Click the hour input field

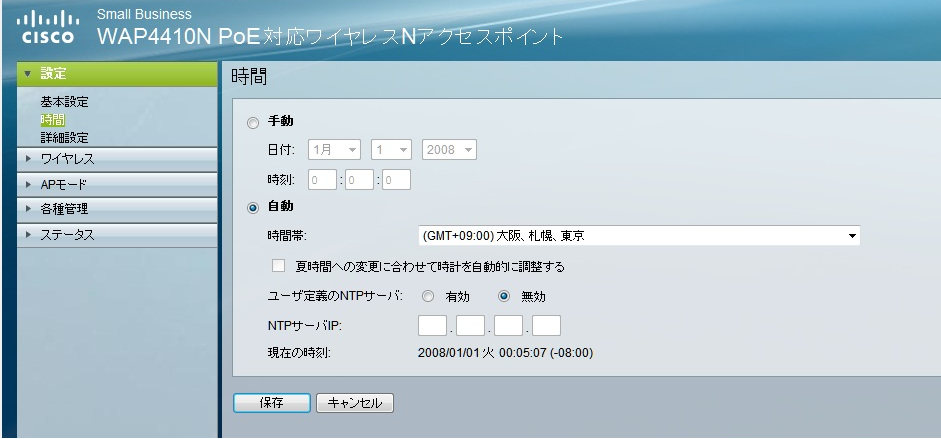(x=322, y=179)
